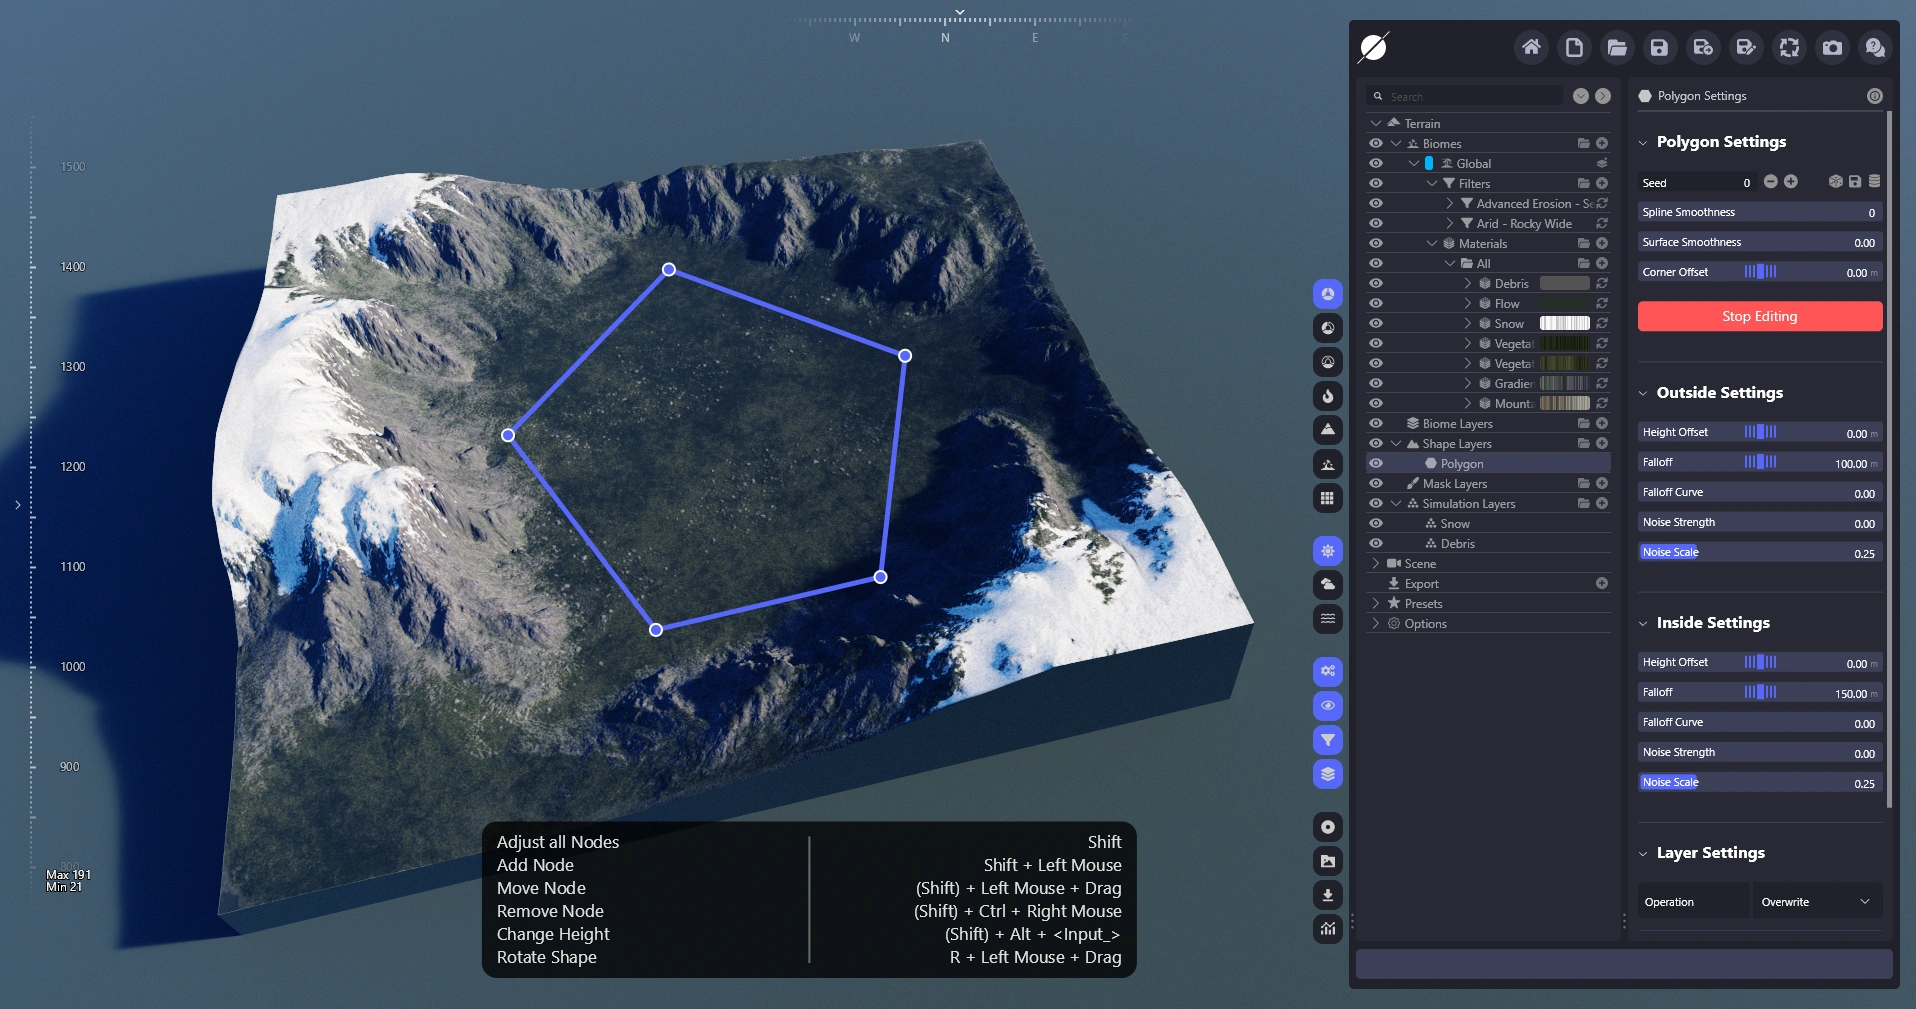Take a screenshot with the camera icon
This screenshot has width=1916, height=1009.
1832,47
